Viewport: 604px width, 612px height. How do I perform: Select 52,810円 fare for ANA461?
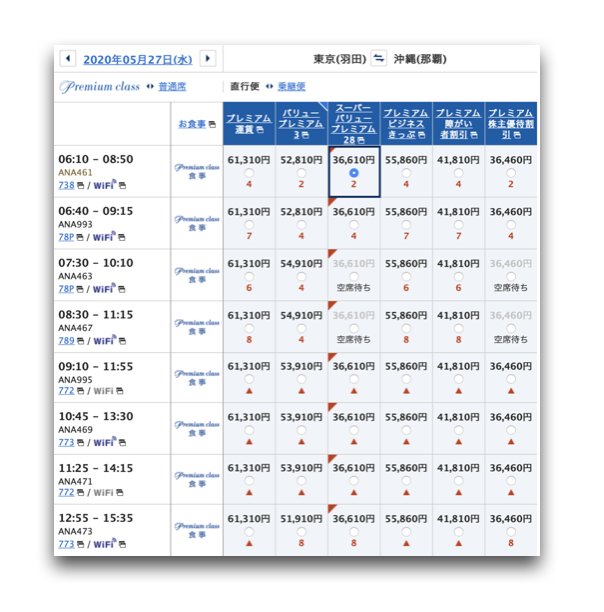click(301, 173)
